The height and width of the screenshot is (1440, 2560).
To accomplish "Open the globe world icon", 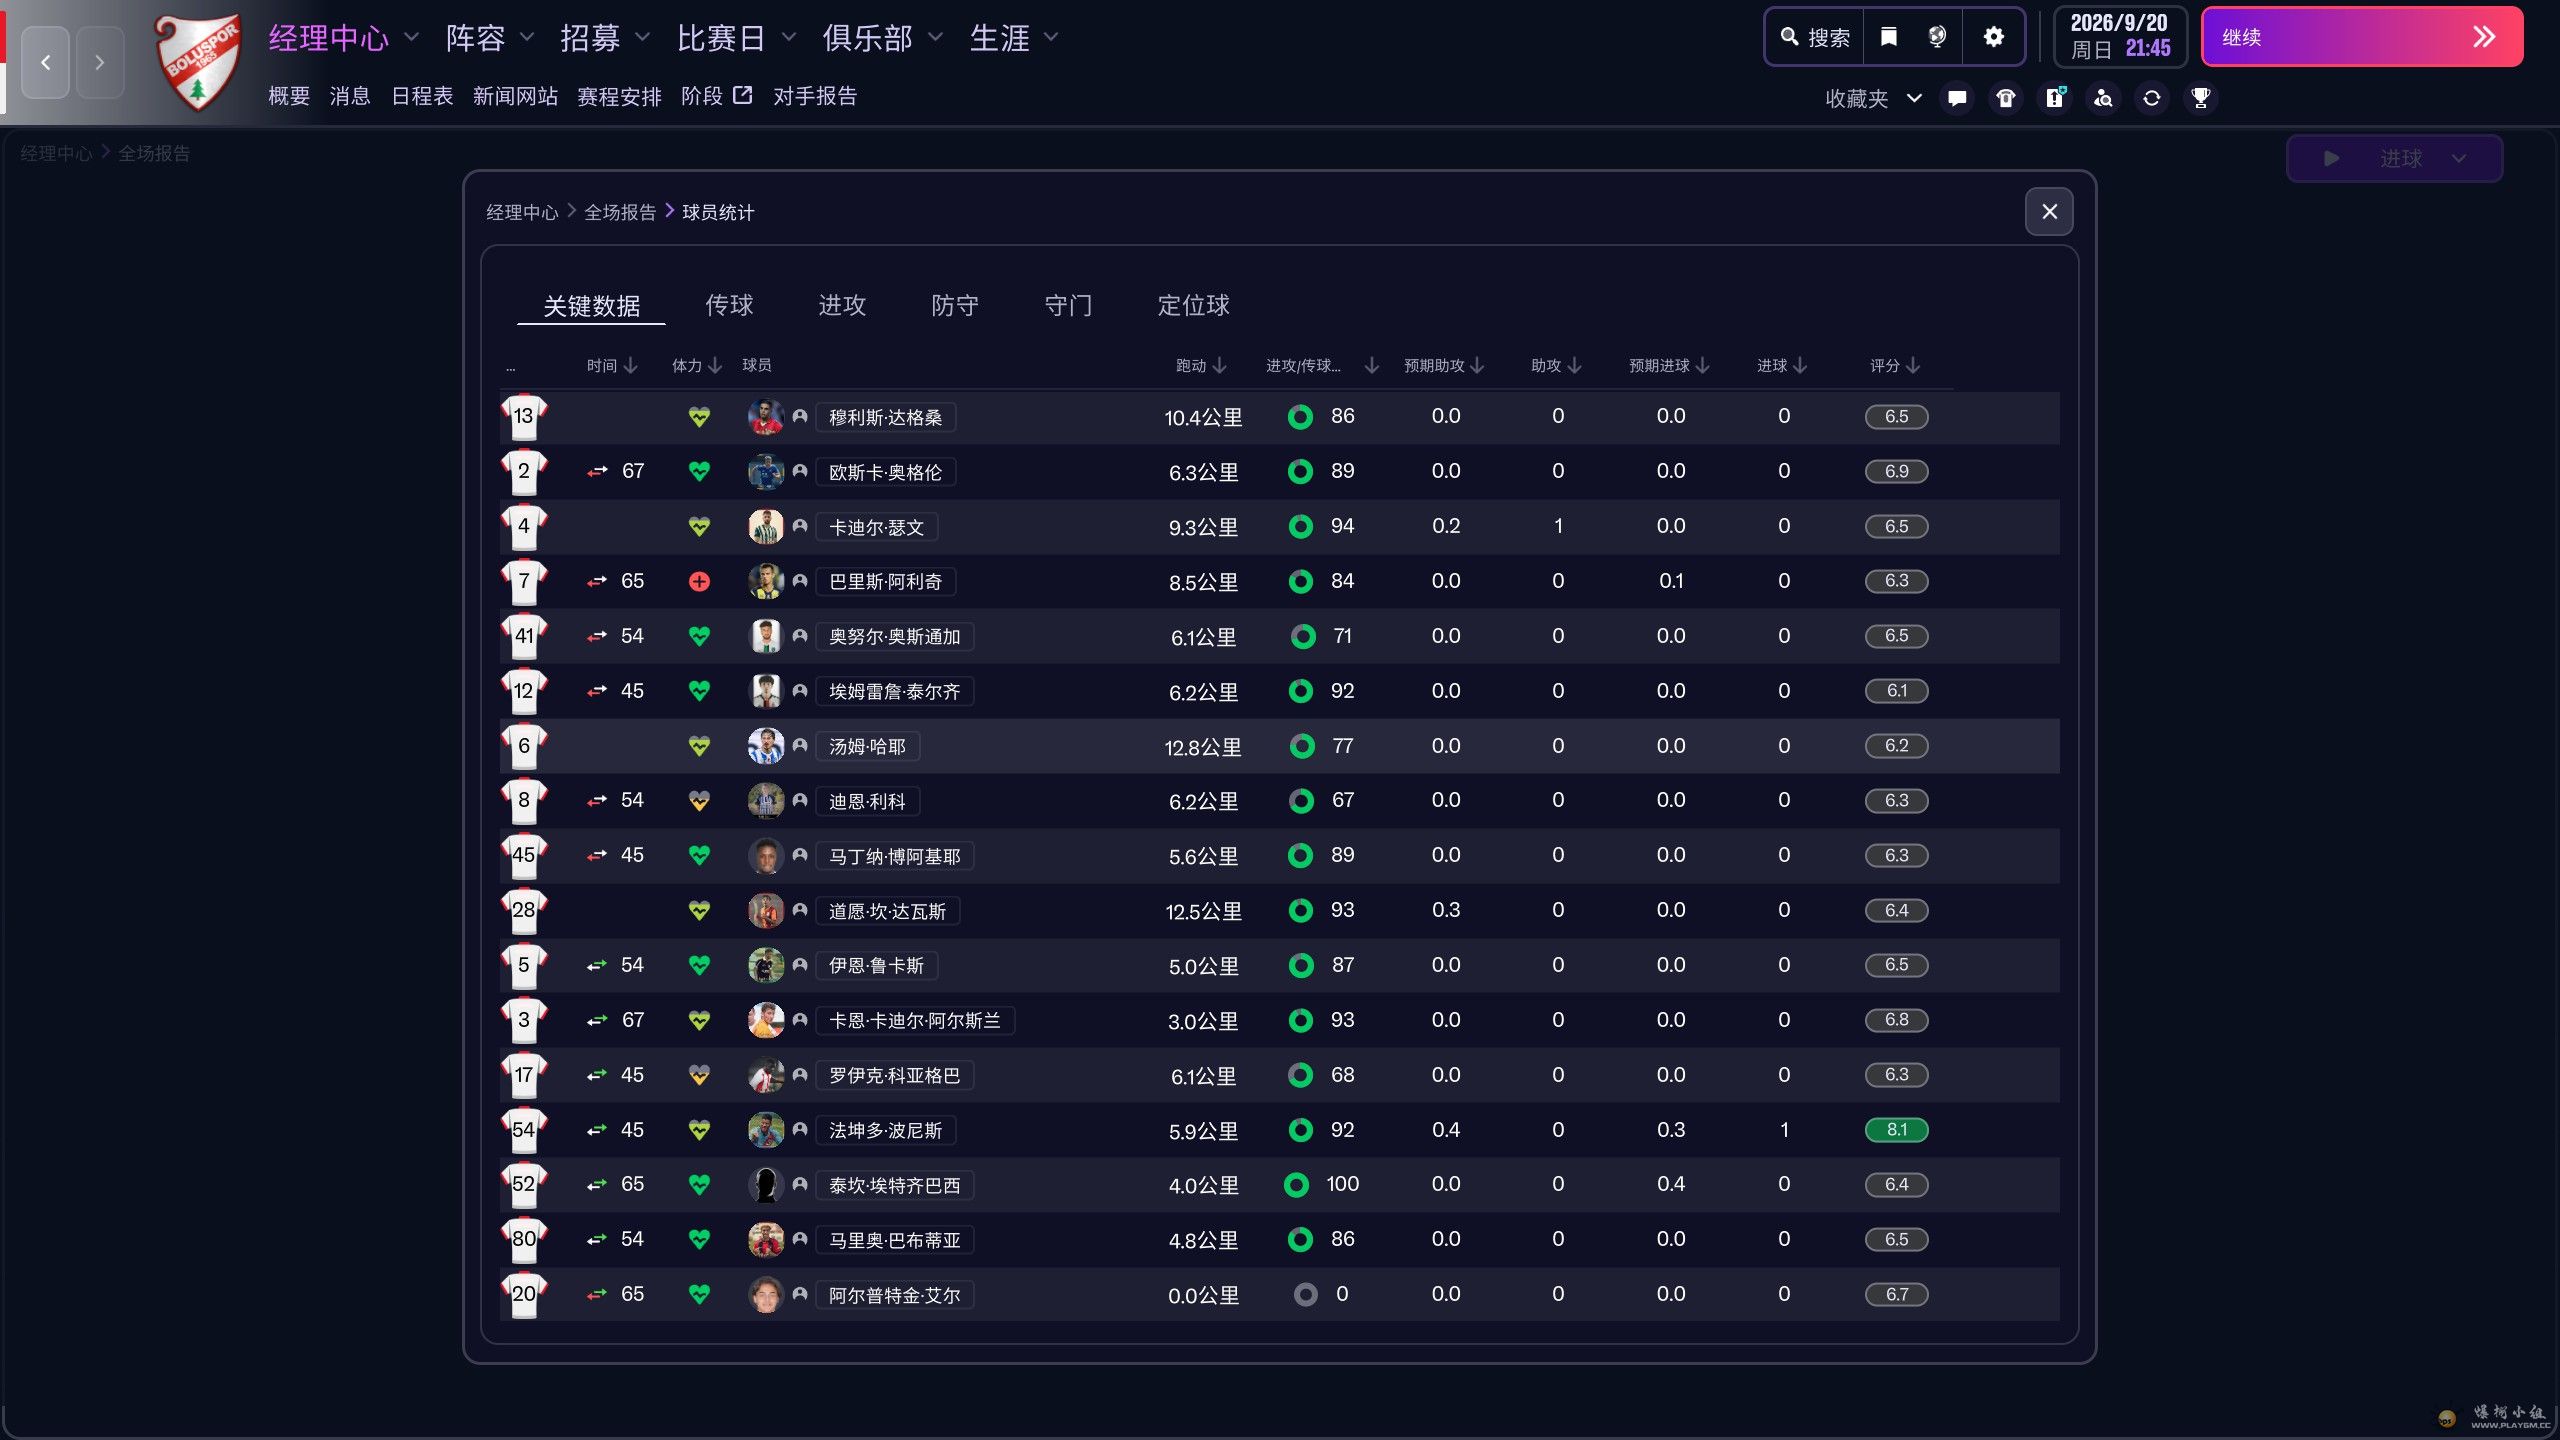I will click(1937, 37).
